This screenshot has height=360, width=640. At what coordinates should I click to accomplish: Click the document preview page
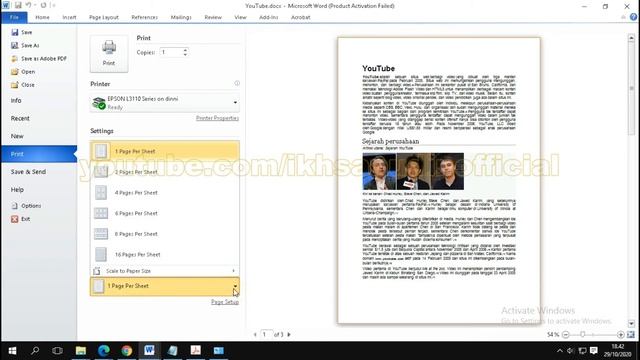pos(439,180)
